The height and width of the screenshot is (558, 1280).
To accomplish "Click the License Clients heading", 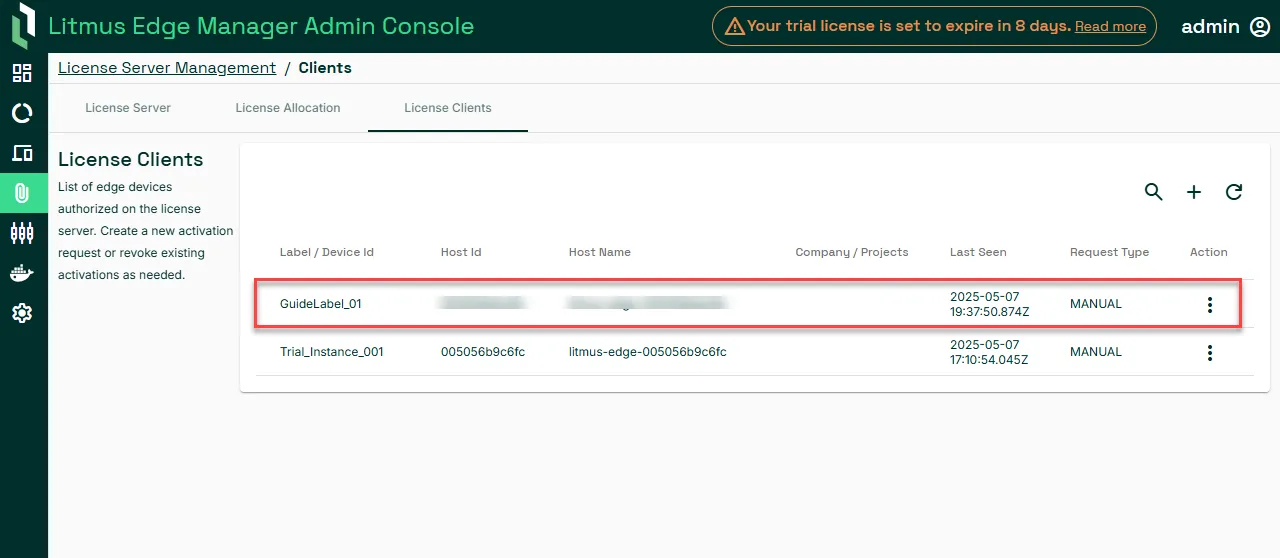I will (x=131, y=160).
